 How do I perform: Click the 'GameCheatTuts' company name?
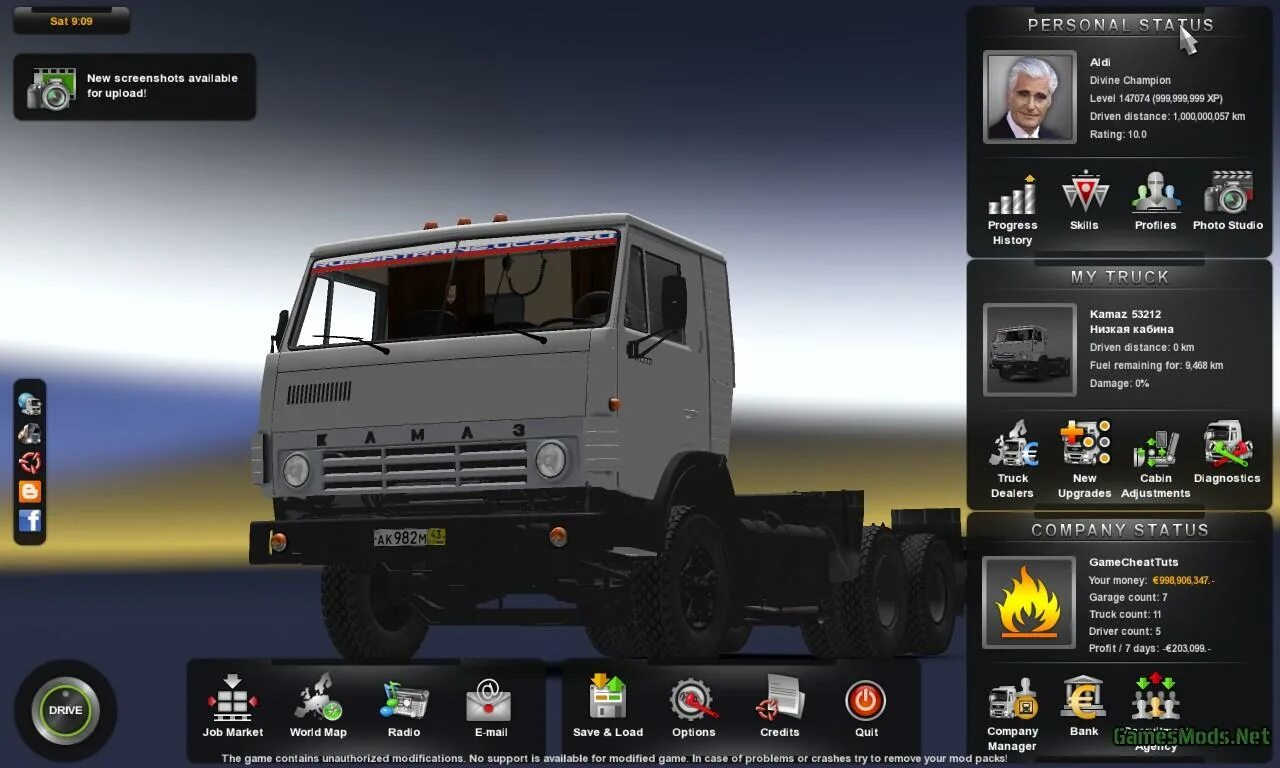click(x=1133, y=563)
